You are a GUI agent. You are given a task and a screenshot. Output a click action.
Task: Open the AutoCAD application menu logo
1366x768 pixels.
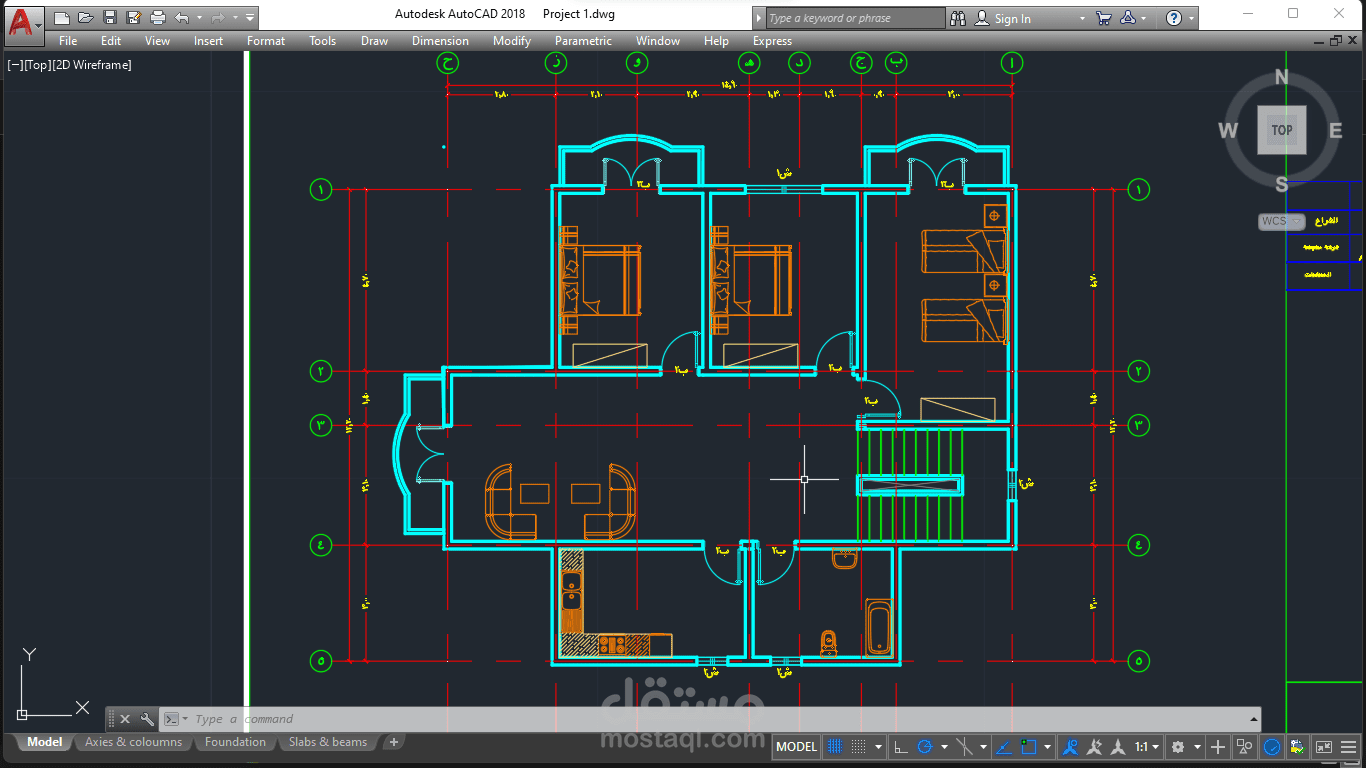point(24,21)
